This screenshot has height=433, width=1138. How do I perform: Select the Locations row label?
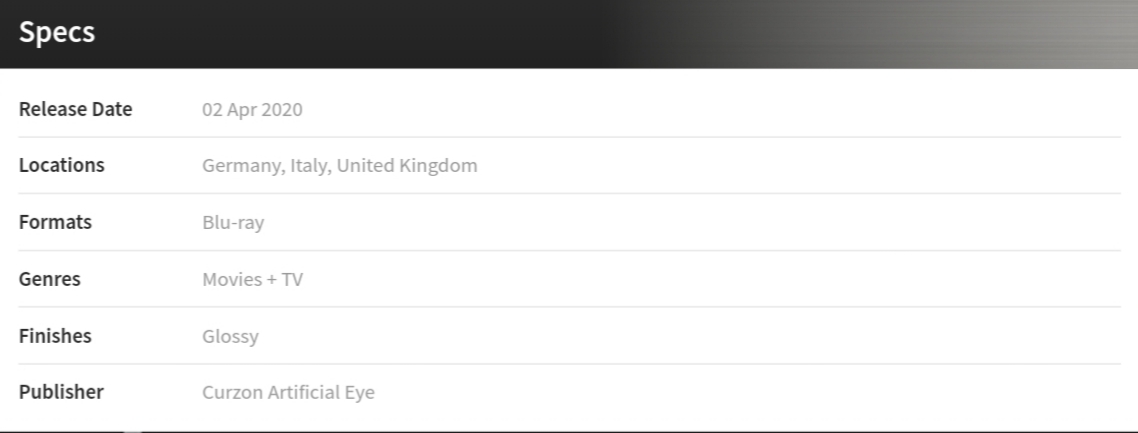61,165
